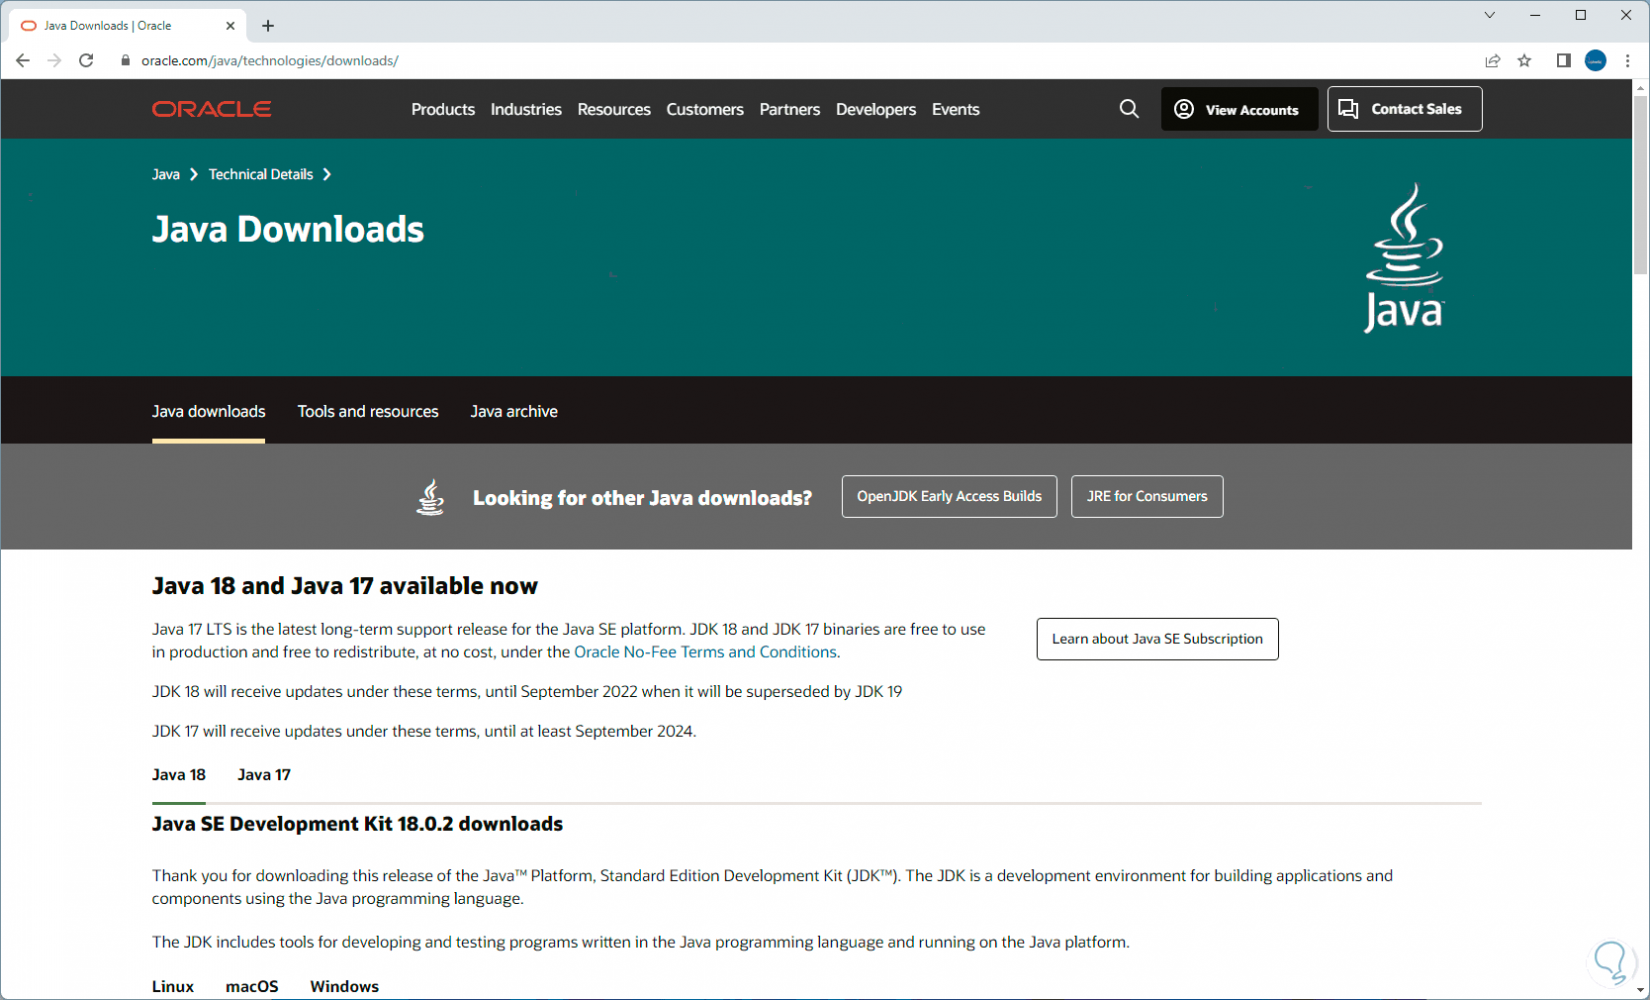Click the JRE for Consumers button

pyautogui.click(x=1147, y=496)
